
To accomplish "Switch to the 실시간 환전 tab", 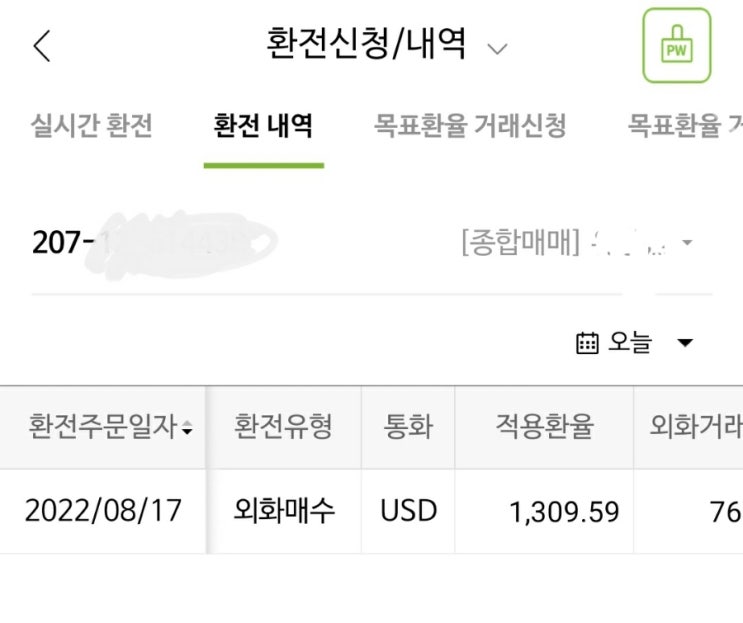I will (92, 127).
